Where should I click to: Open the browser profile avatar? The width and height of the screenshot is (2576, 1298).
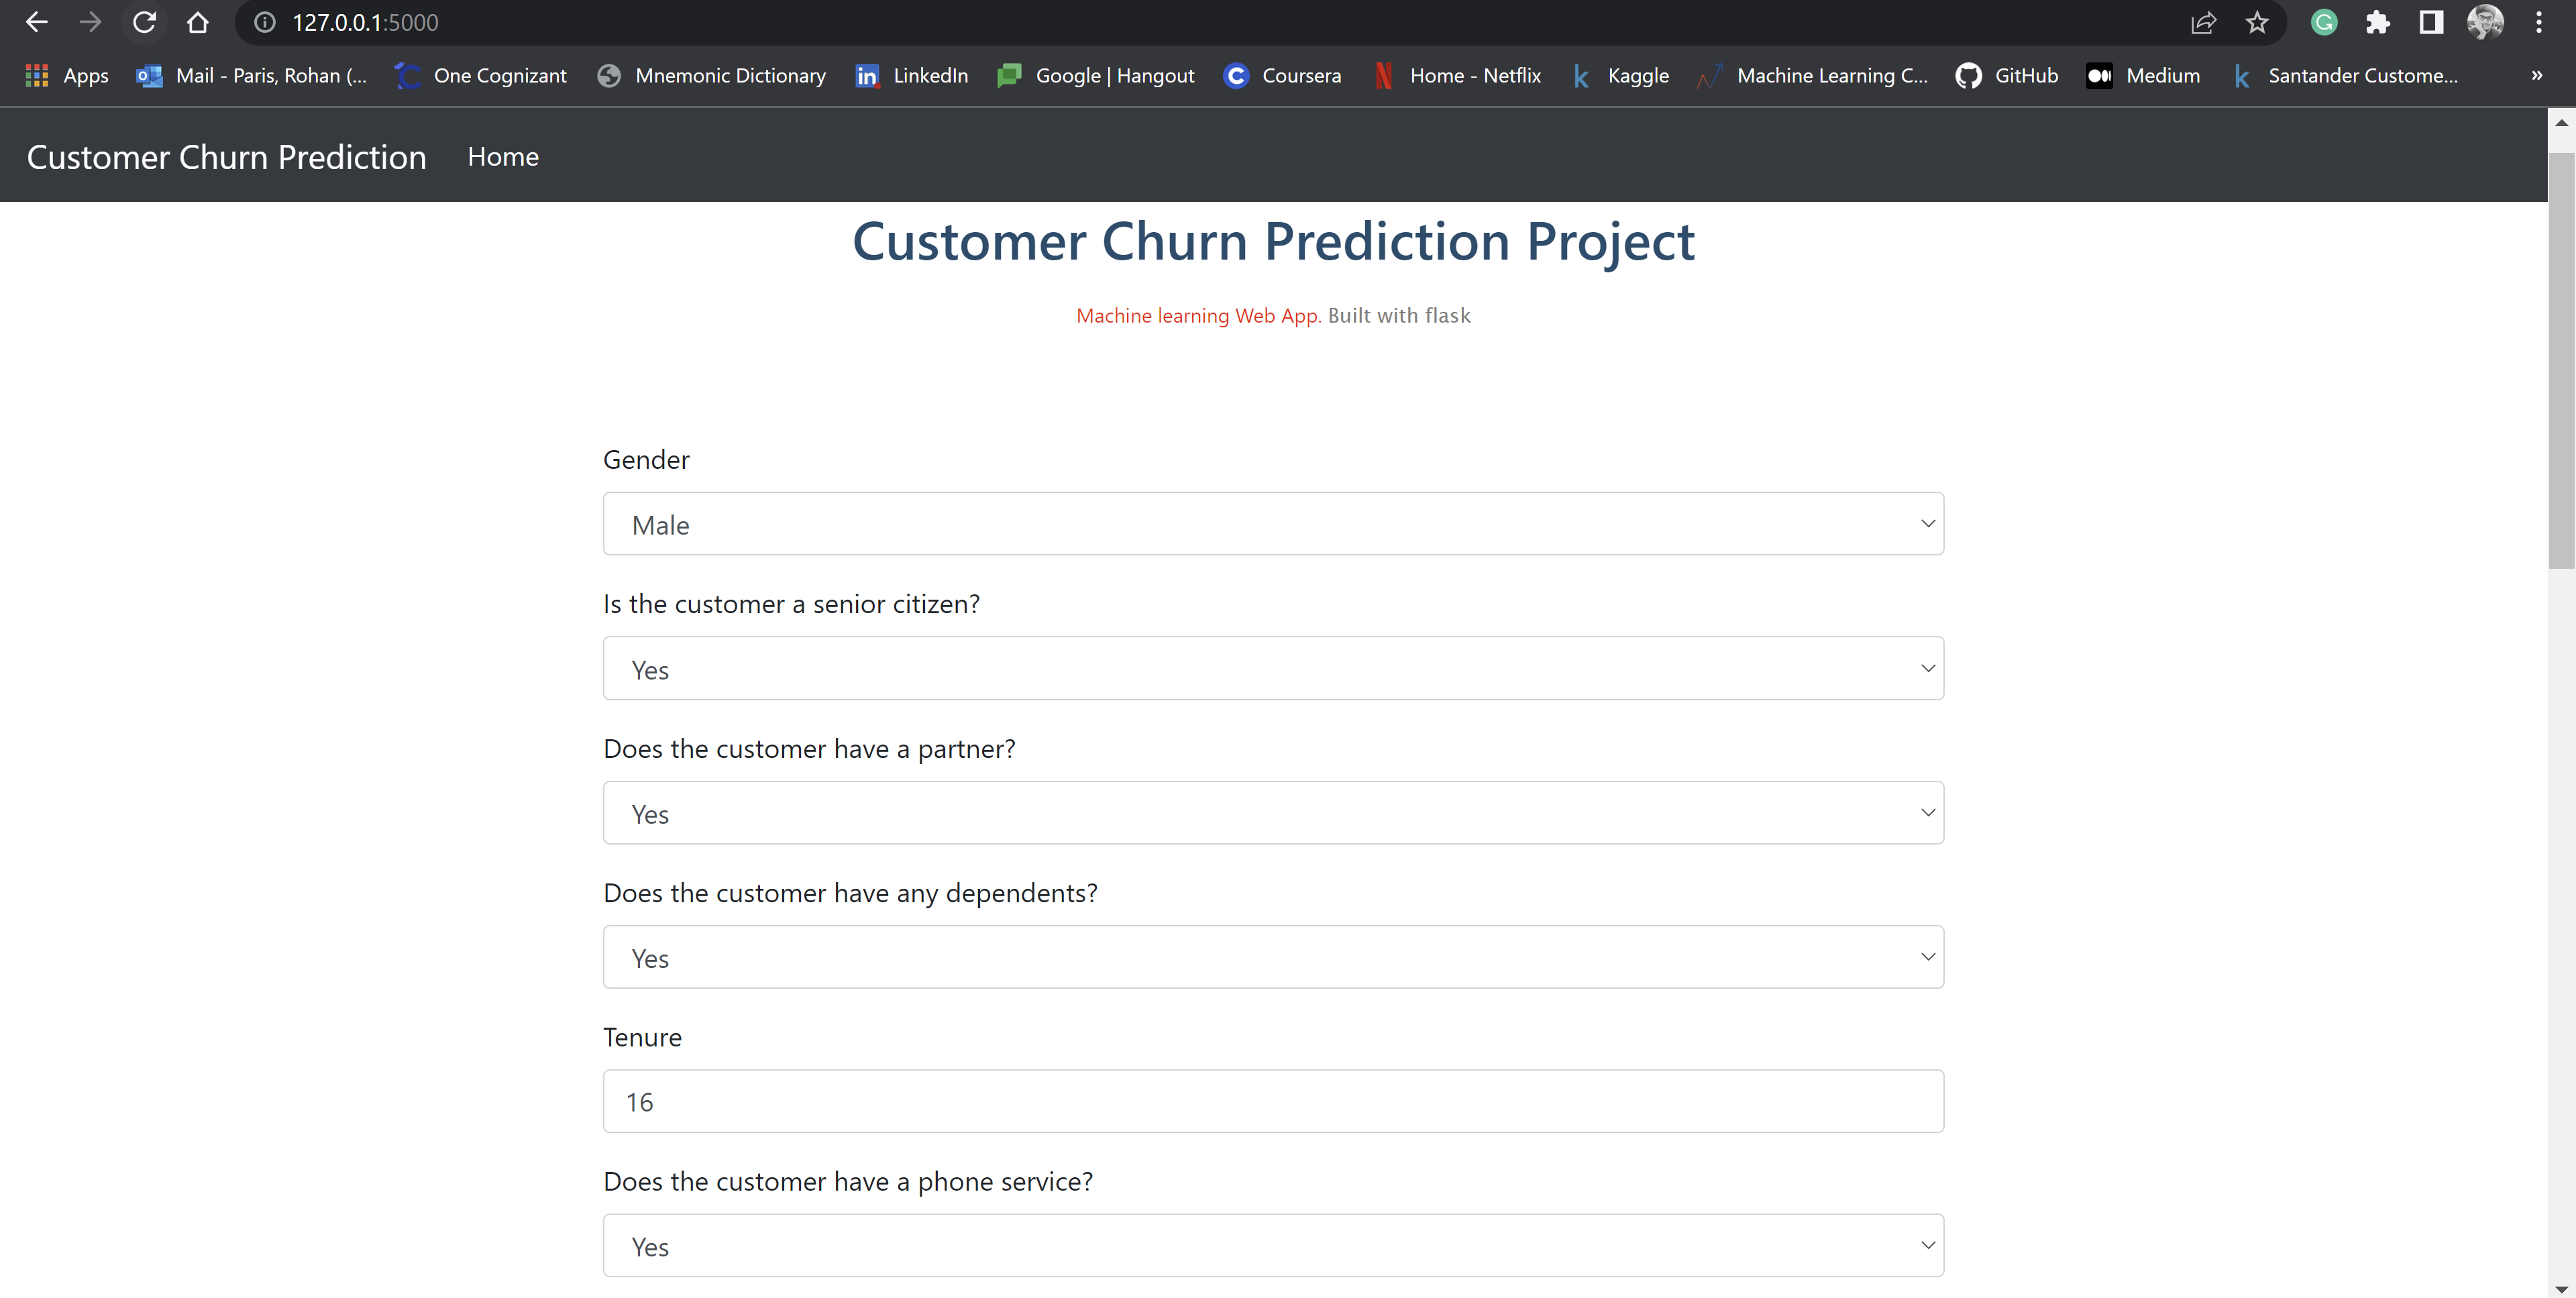(2486, 22)
